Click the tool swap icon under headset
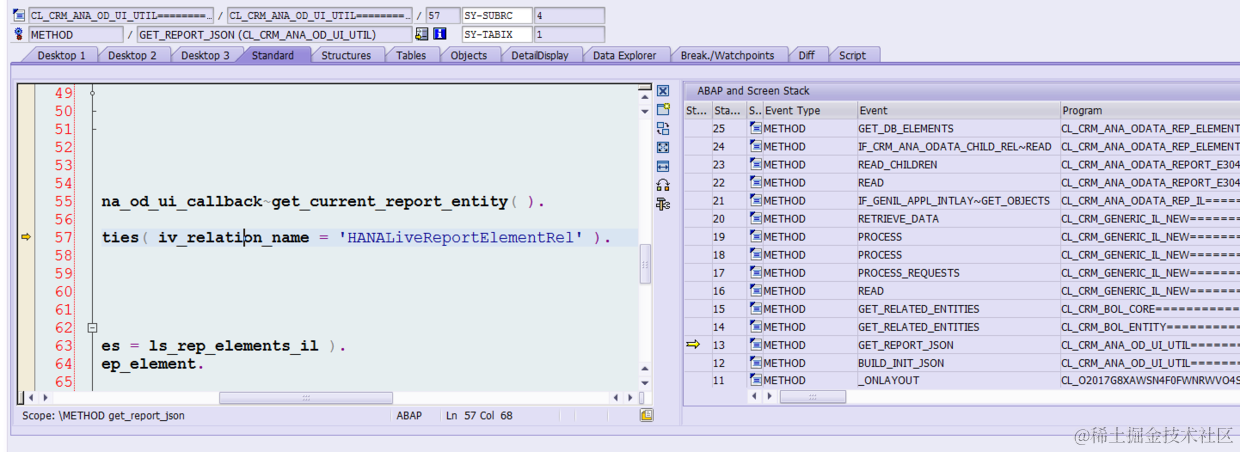1240x452 pixels. 662,204
